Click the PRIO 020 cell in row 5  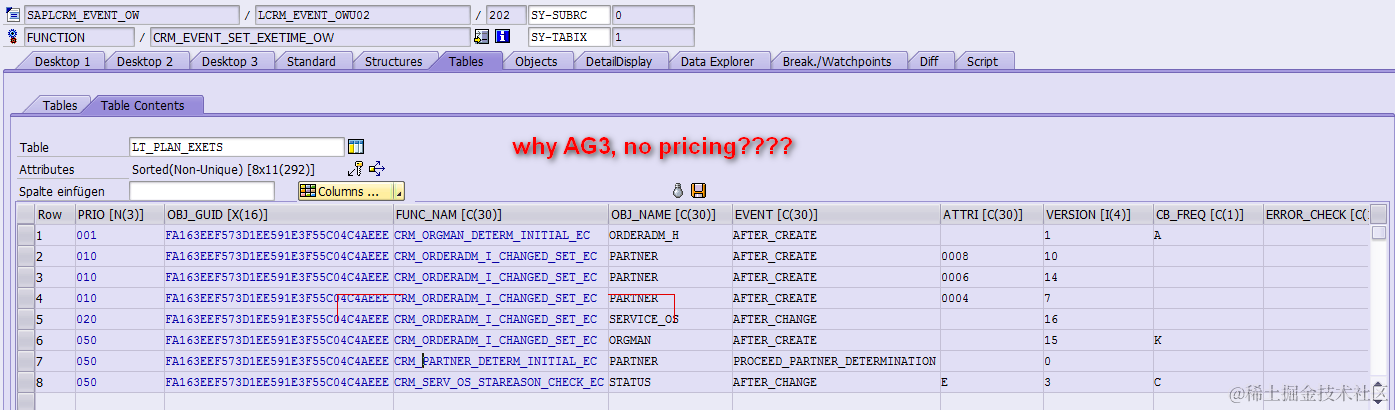pos(119,319)
